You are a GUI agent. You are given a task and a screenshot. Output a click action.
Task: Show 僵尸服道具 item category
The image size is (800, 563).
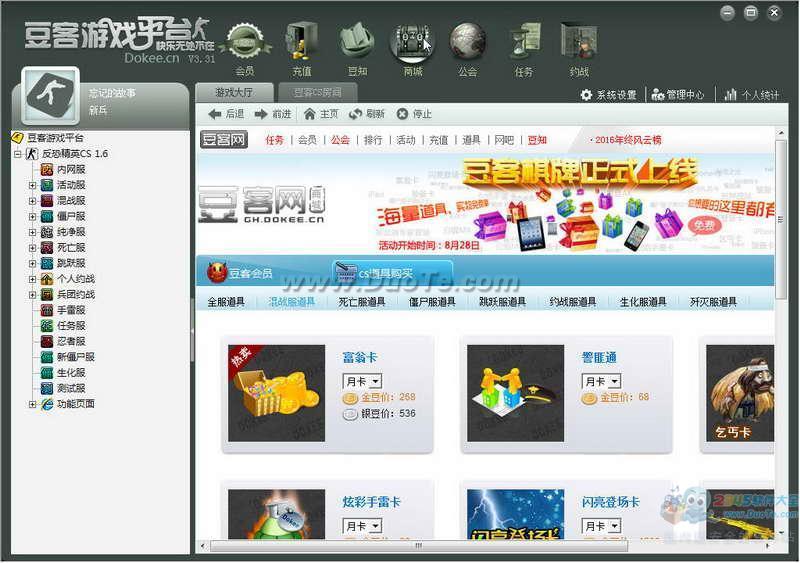[432, 302]
